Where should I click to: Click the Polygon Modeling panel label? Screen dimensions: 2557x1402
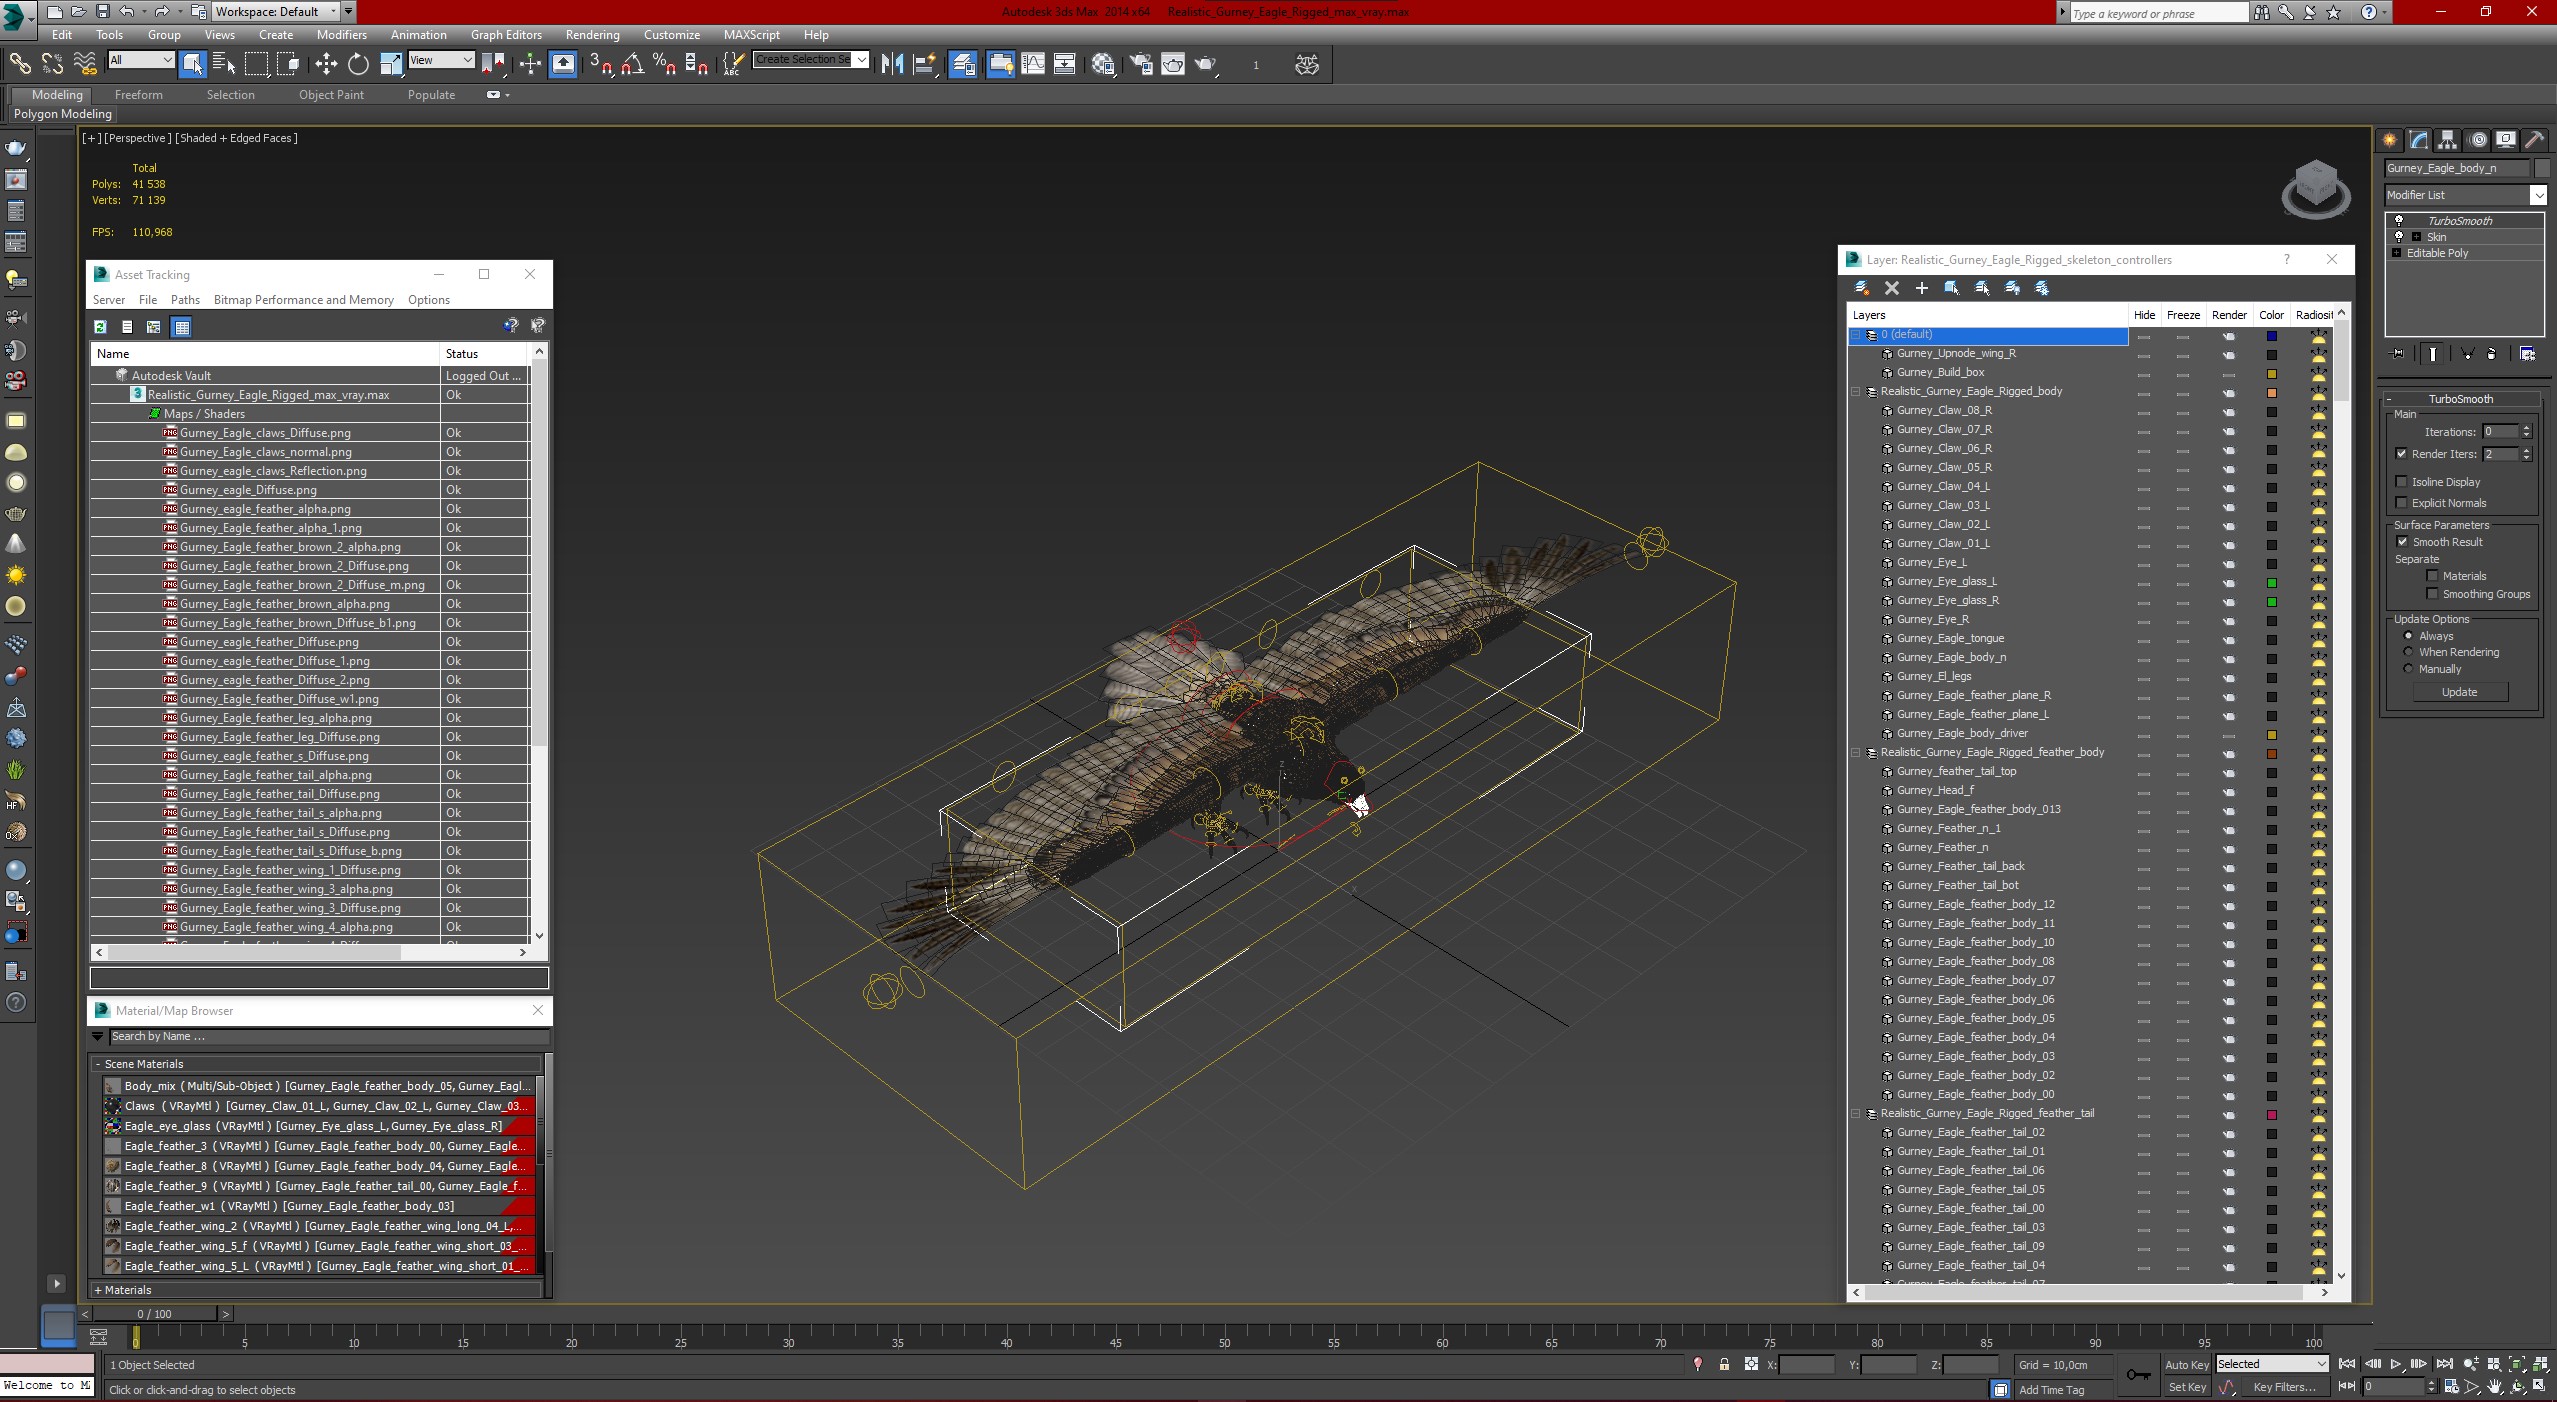[x=63, y=114]
